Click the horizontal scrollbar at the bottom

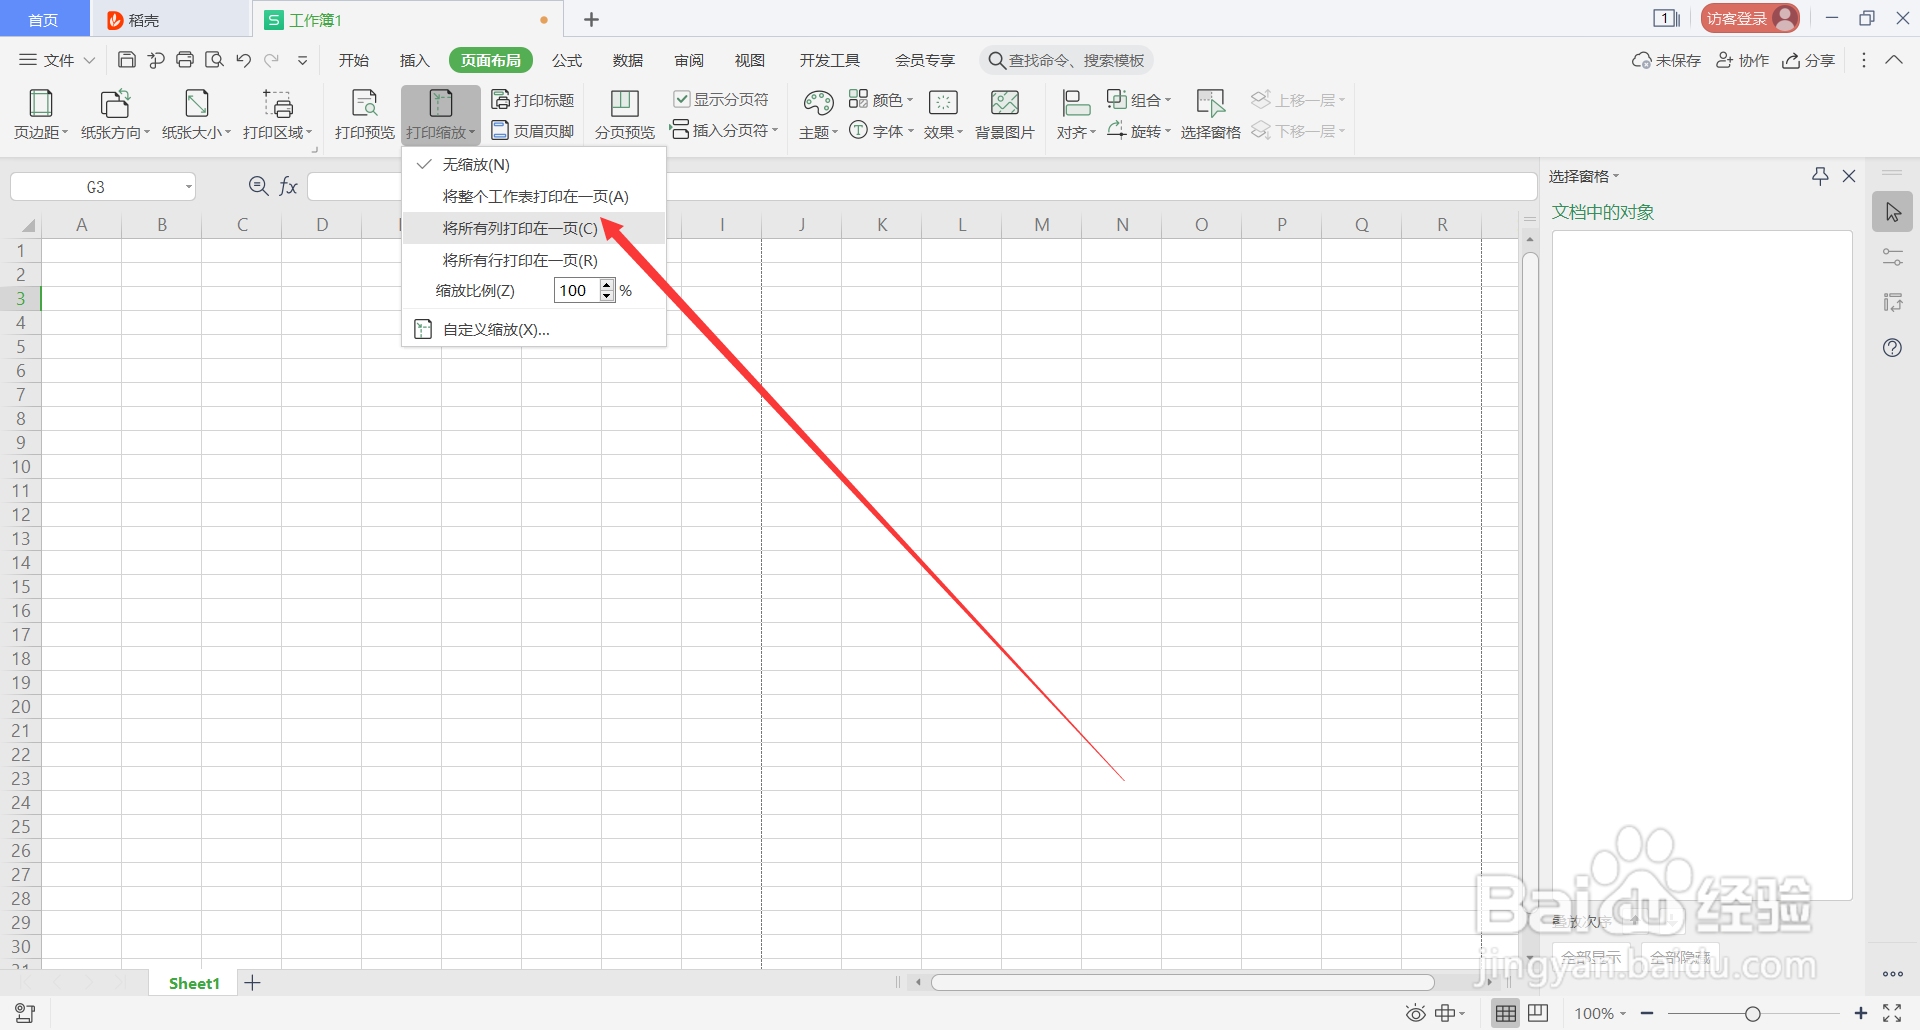click(1182, 982)
